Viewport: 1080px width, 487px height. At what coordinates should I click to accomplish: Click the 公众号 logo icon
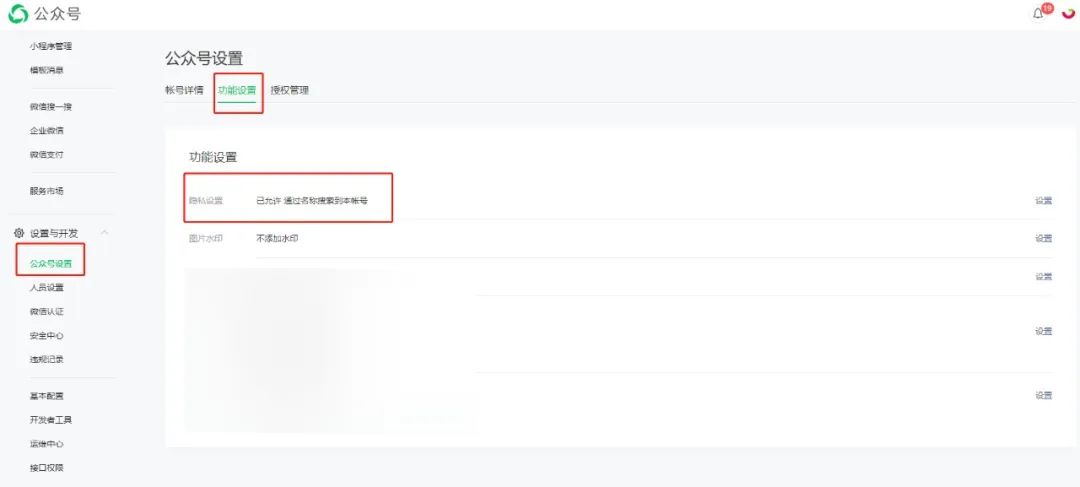[x=19, y=14]
